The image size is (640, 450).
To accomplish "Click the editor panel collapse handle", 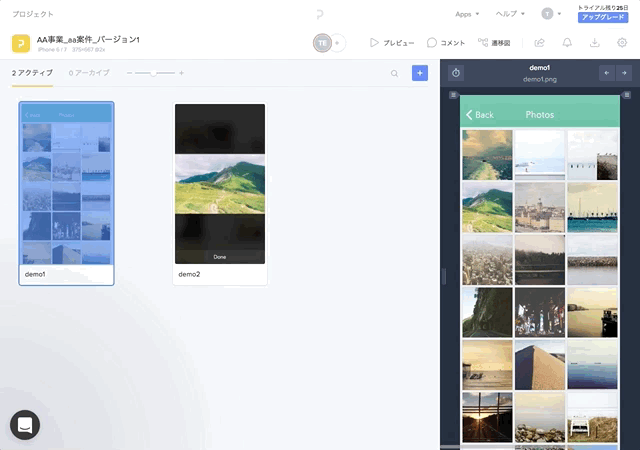I will (x=444, y=276).
